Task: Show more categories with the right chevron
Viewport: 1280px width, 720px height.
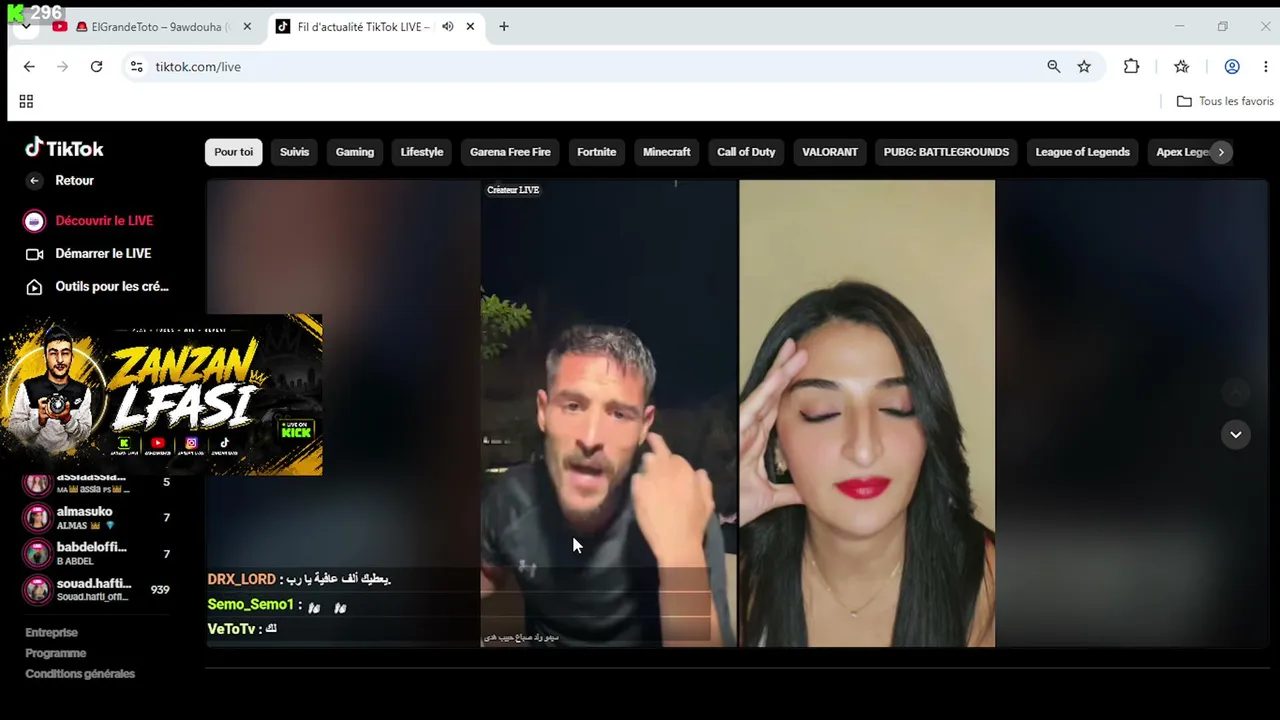Action: point(1221,152)
